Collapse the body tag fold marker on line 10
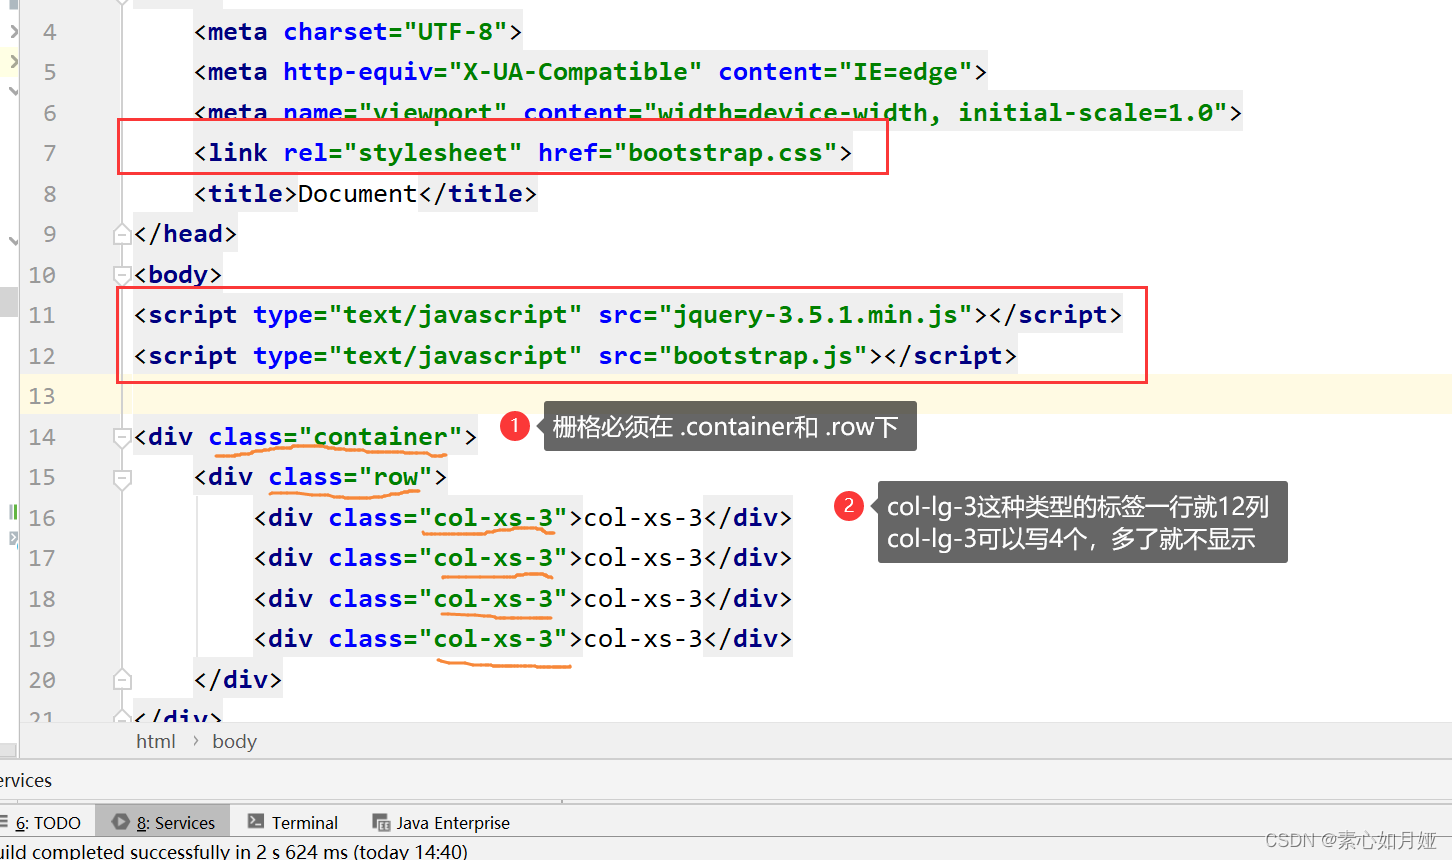 122,274
